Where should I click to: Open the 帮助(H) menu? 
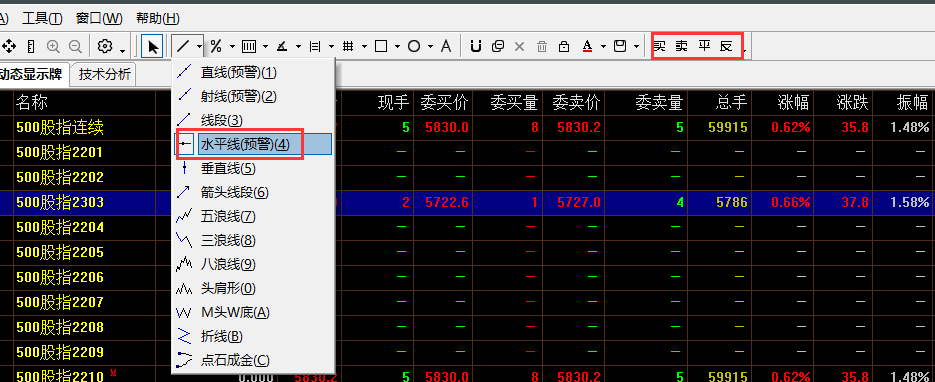point(158,18)
